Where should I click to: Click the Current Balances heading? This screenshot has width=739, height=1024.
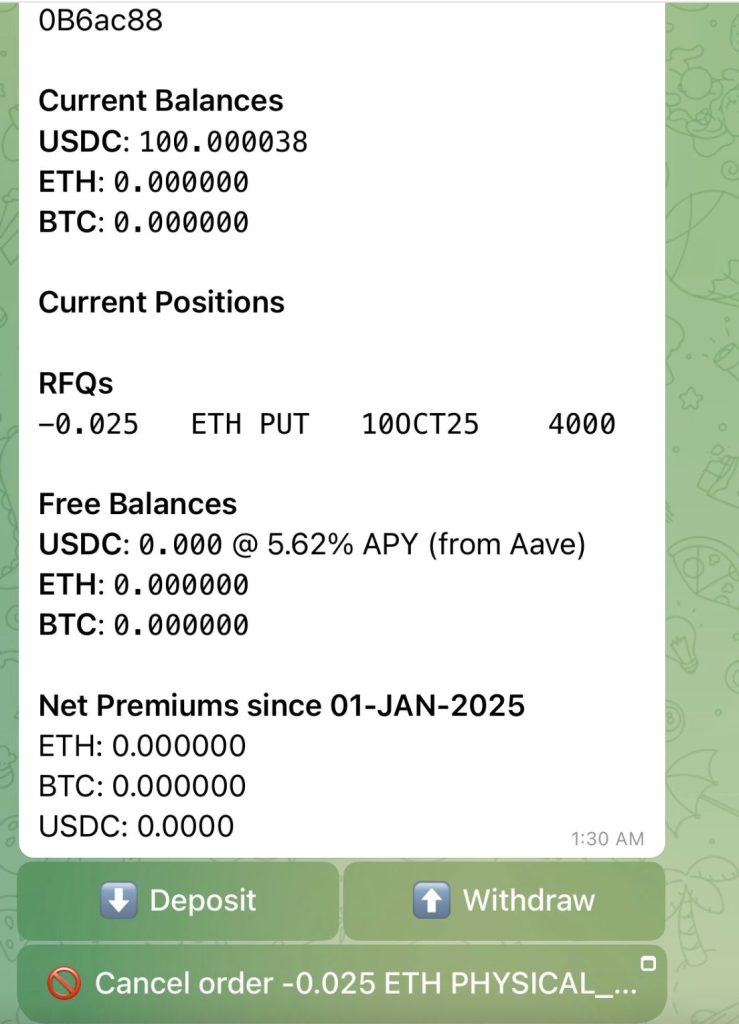point(160,101)
